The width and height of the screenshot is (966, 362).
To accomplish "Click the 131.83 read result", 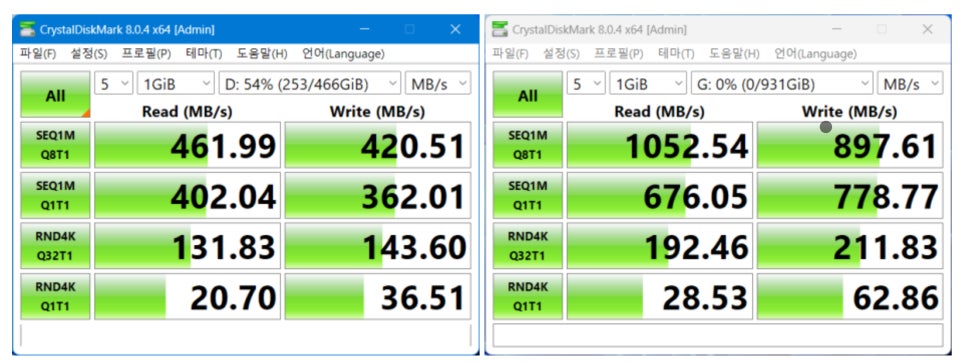I will (x=187, y=246).
